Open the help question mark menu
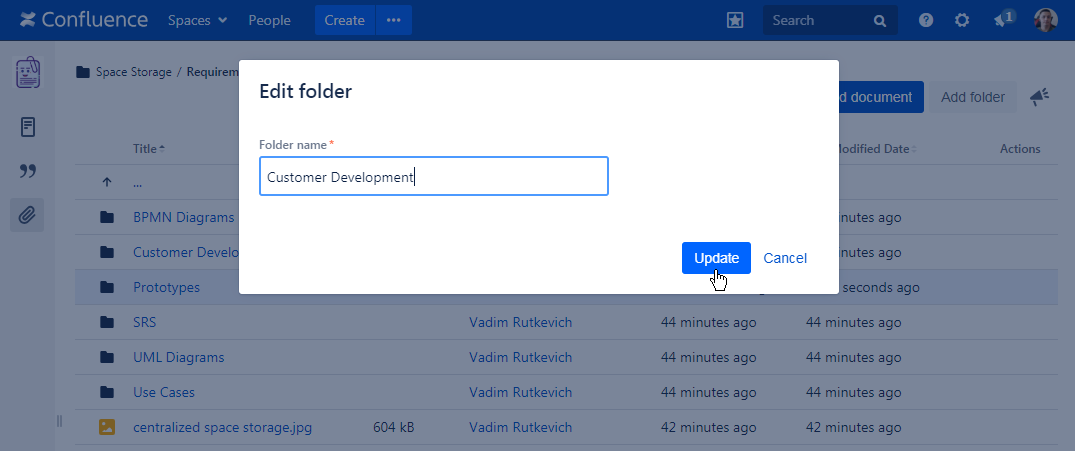 (x=926, y=20)
